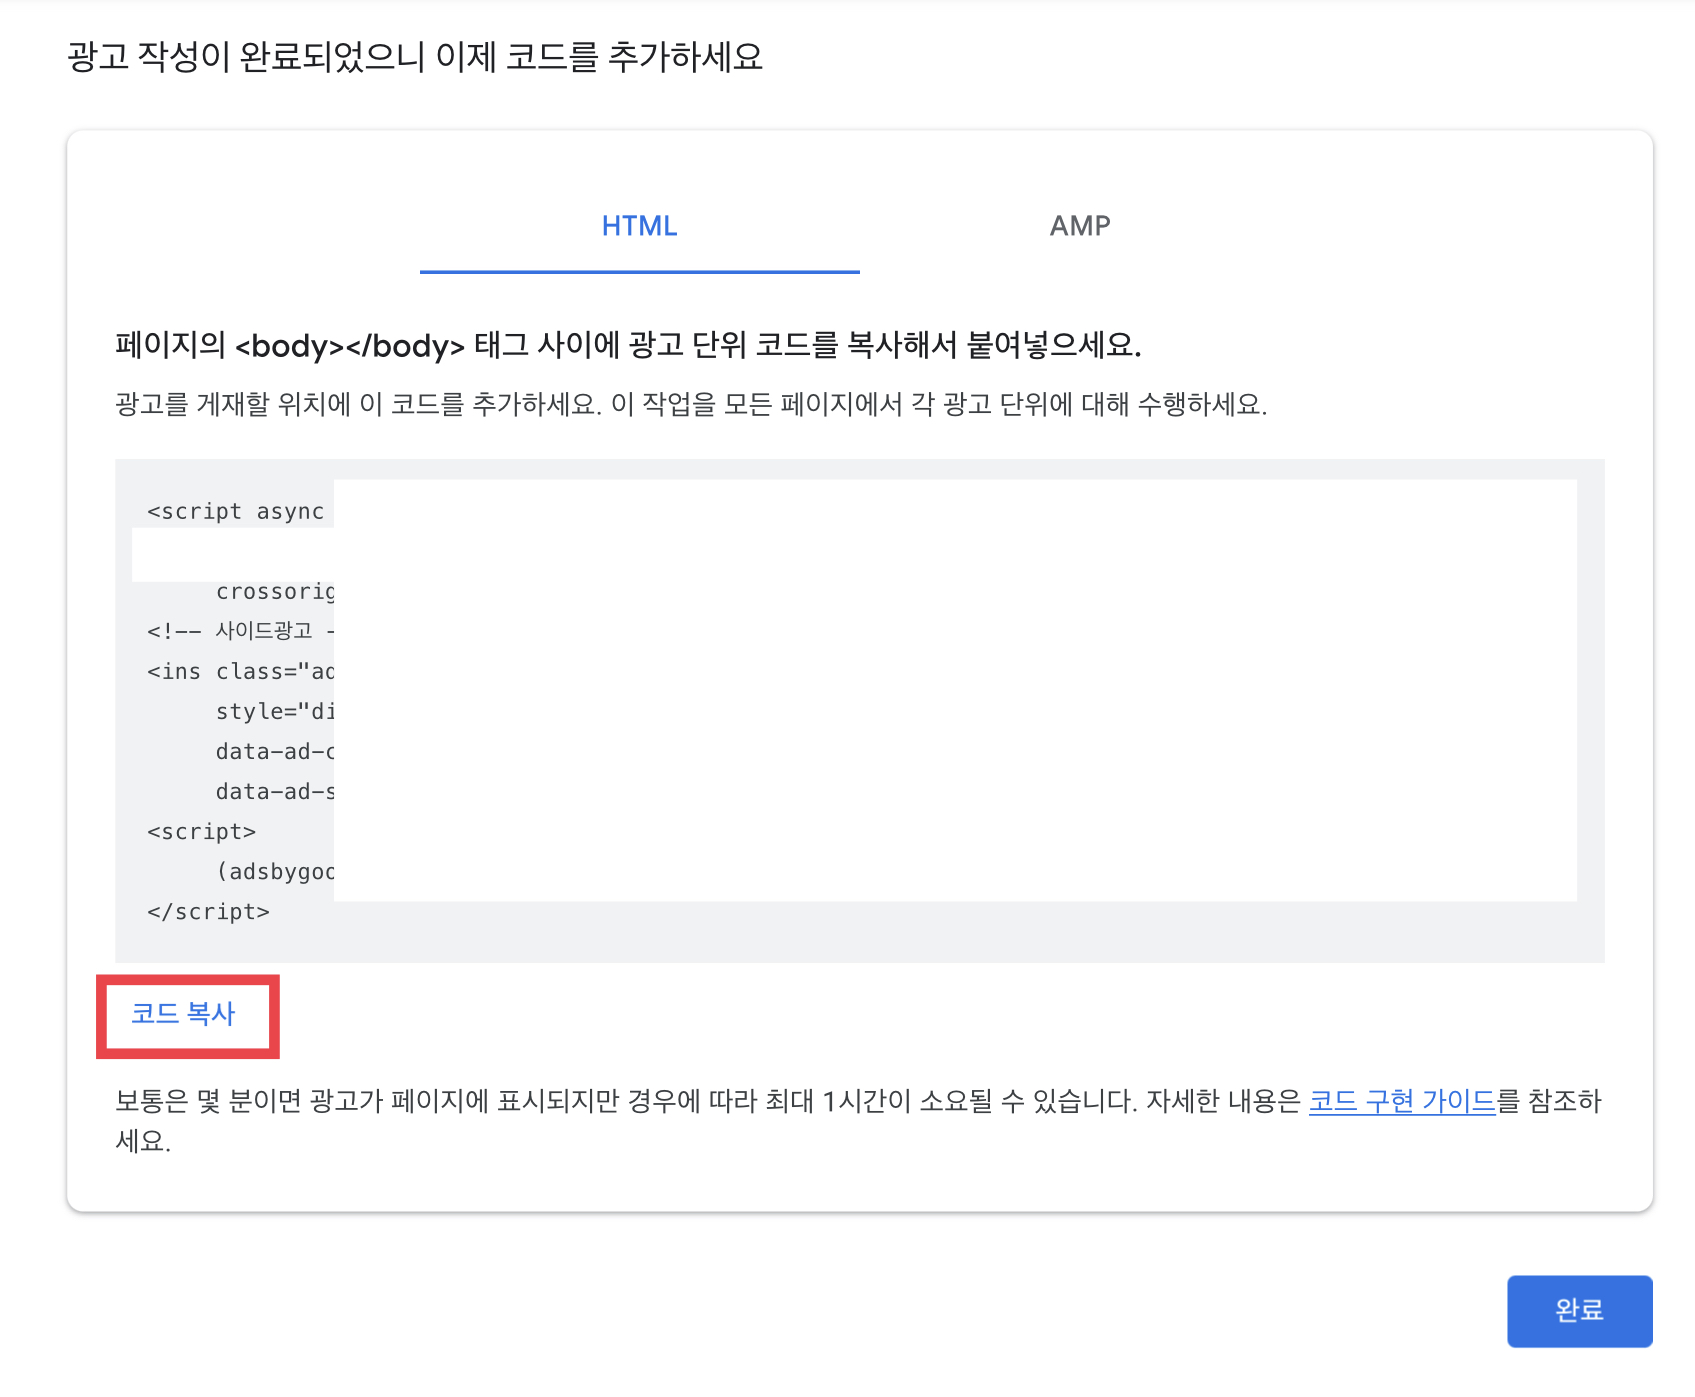Switch to the HTML tab
1695x1397 pixels.
tap(640, 226)
